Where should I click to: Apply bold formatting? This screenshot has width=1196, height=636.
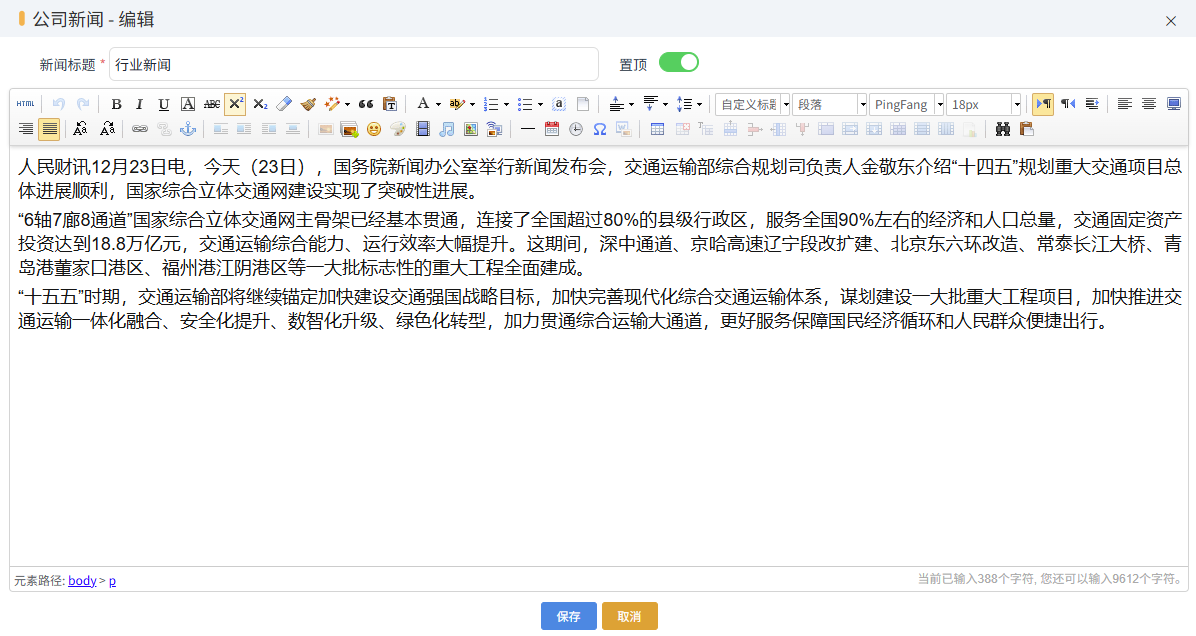pos(116,104)
